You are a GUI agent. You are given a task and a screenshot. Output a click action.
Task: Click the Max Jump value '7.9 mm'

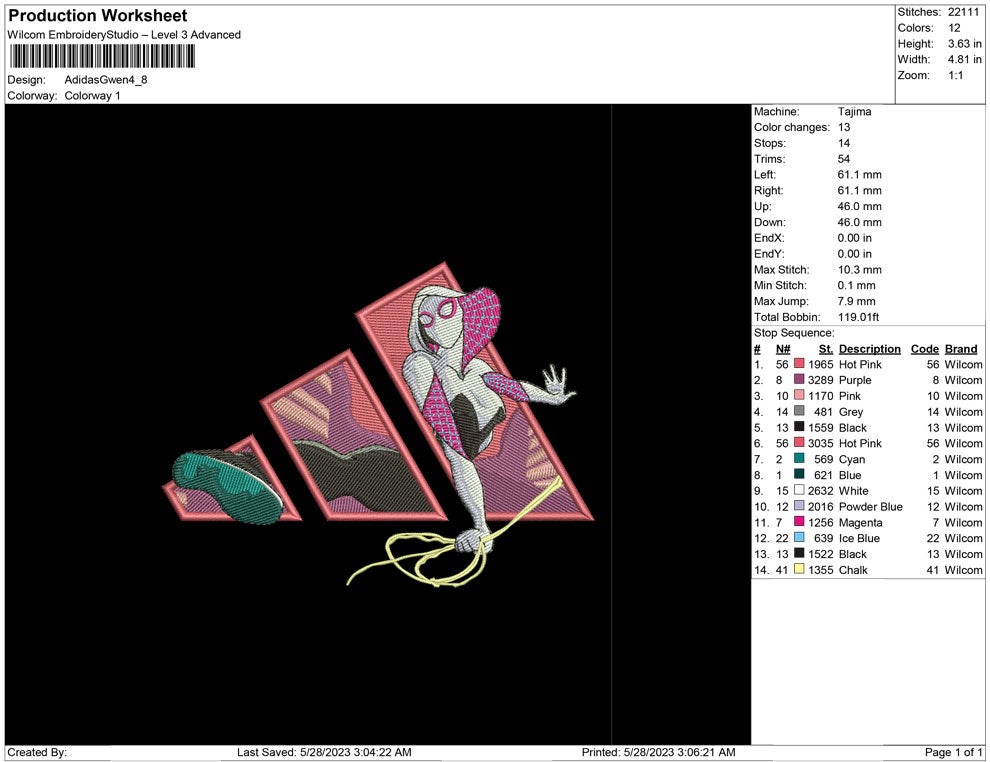pyautogui.click(x=856, y=301)
